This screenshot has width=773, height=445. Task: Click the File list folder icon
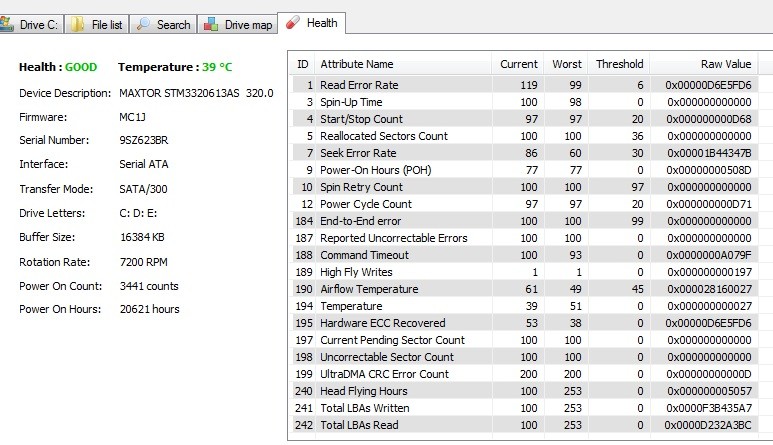coord(77,24)
